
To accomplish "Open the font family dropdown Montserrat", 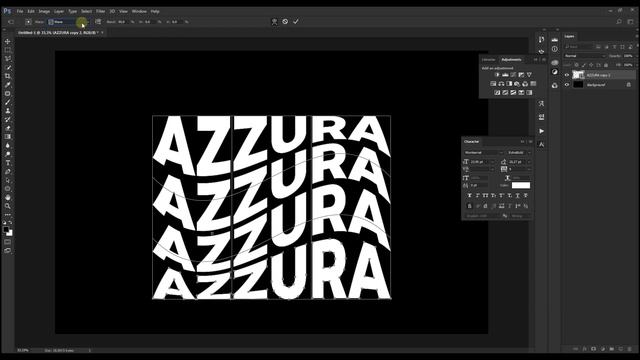I will click(484, 153).
